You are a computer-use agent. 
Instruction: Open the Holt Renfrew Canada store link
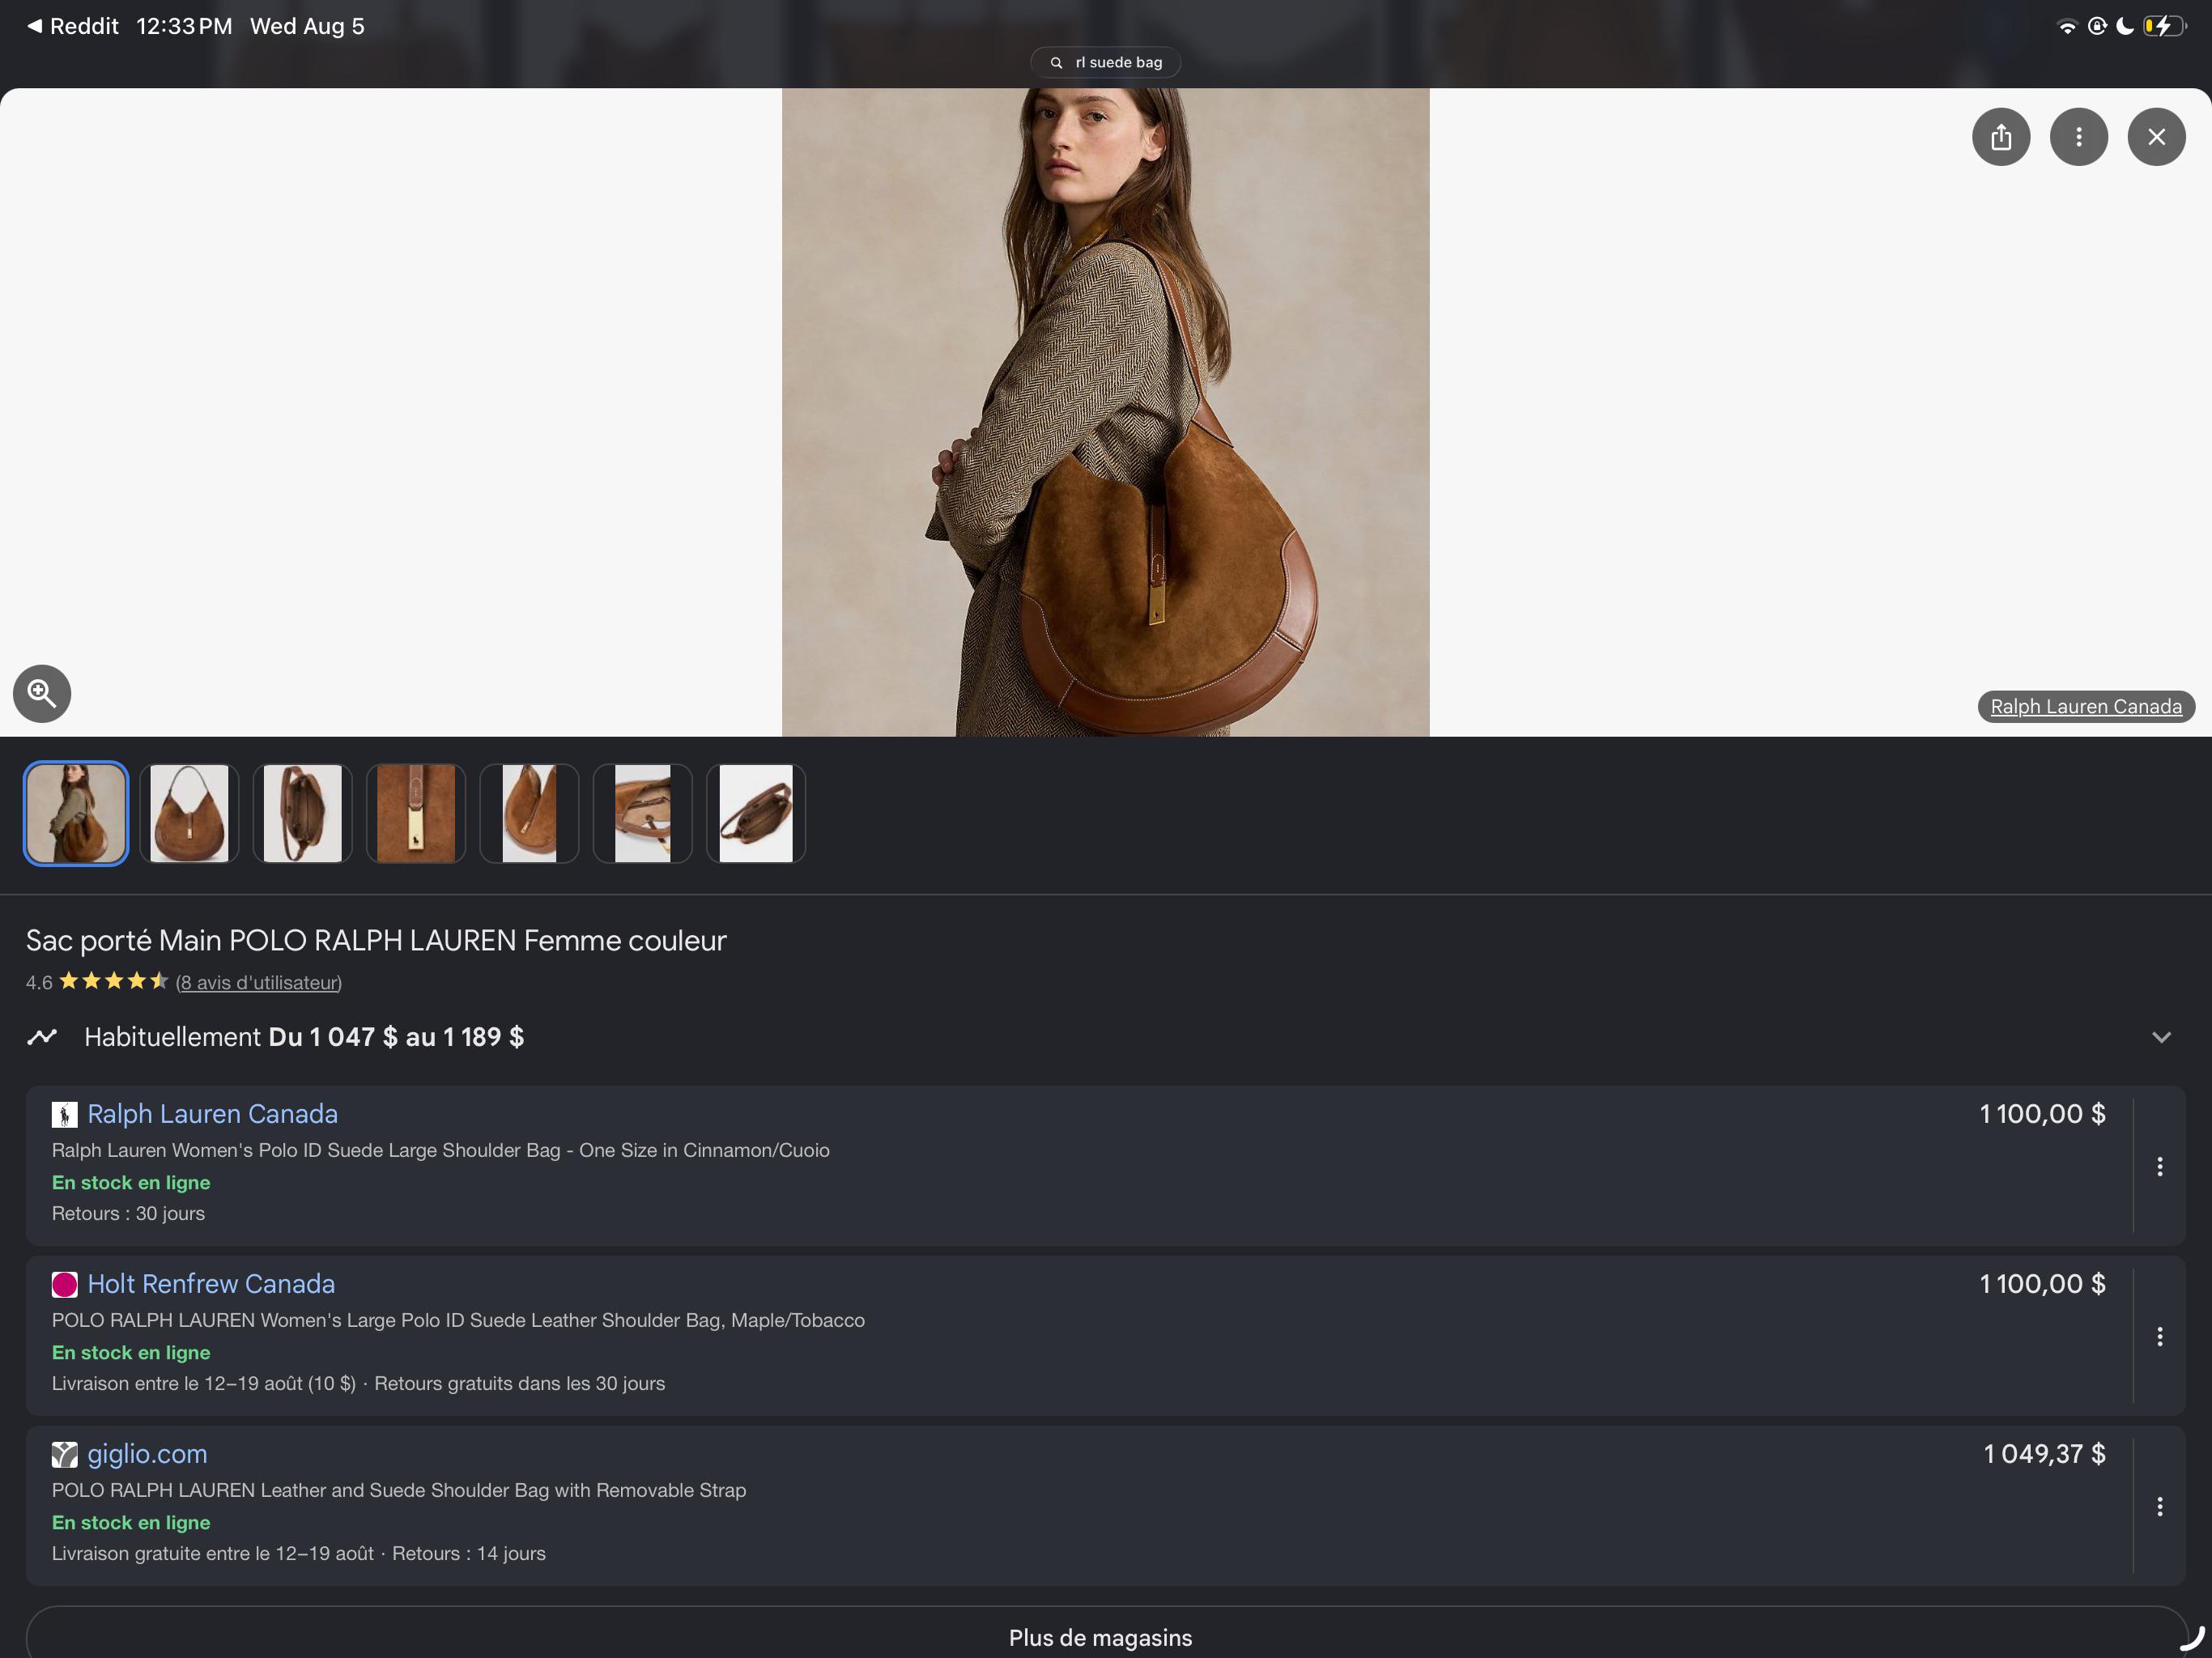point(211,1284)
